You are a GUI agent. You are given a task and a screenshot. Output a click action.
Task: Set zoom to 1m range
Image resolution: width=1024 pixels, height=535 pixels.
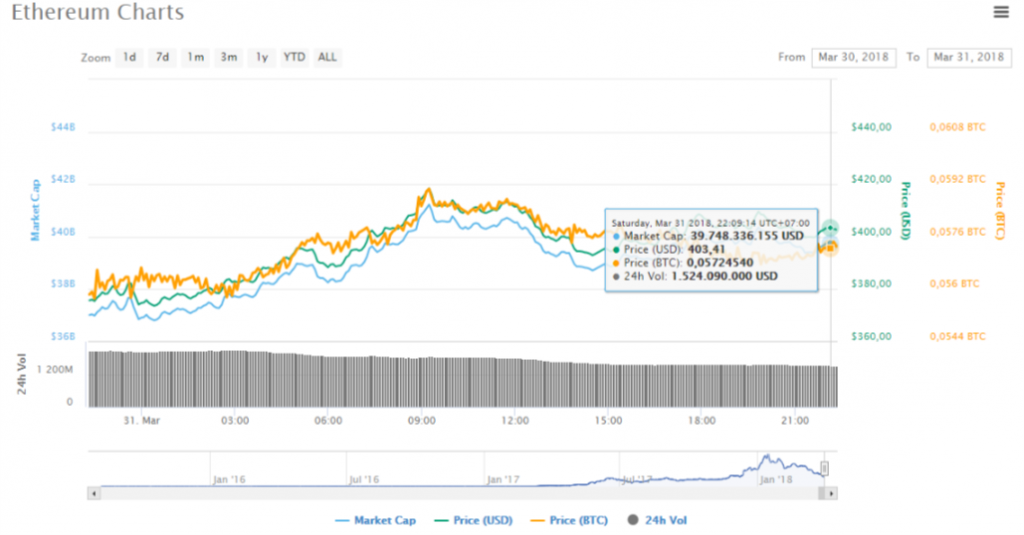tap(195, 57)
